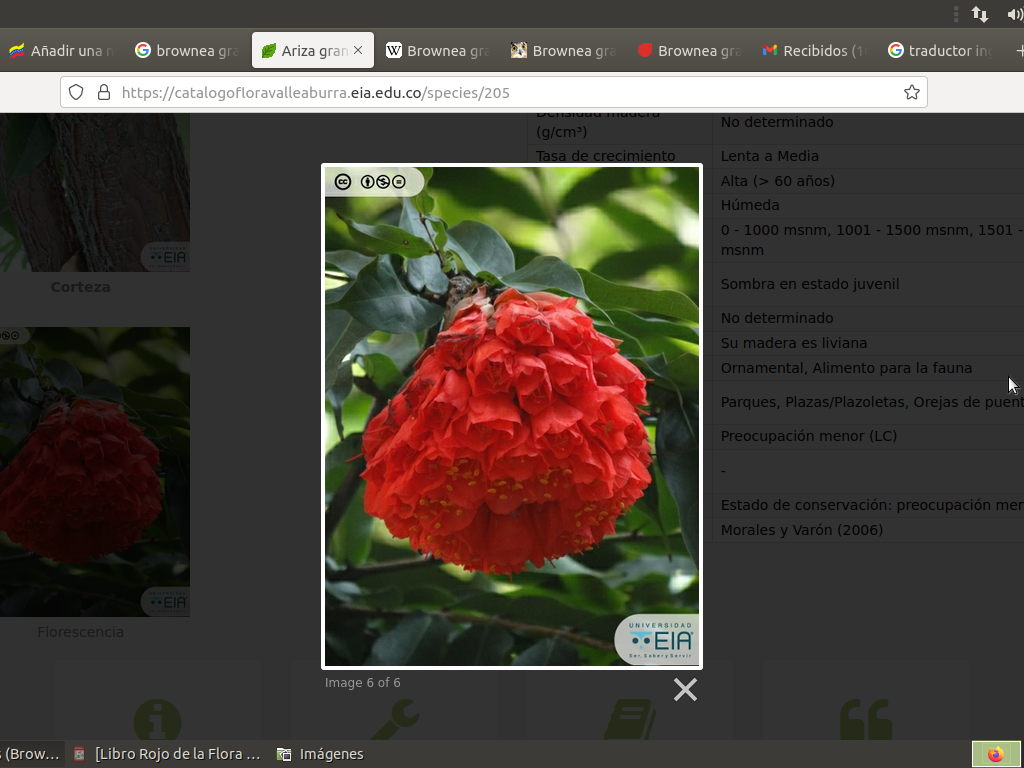This screenshot has width=1024, height=768.
Task: Click the 'Preocupación menor (LC)' cell
Action: pyautogui.click(x=808, y=436)
